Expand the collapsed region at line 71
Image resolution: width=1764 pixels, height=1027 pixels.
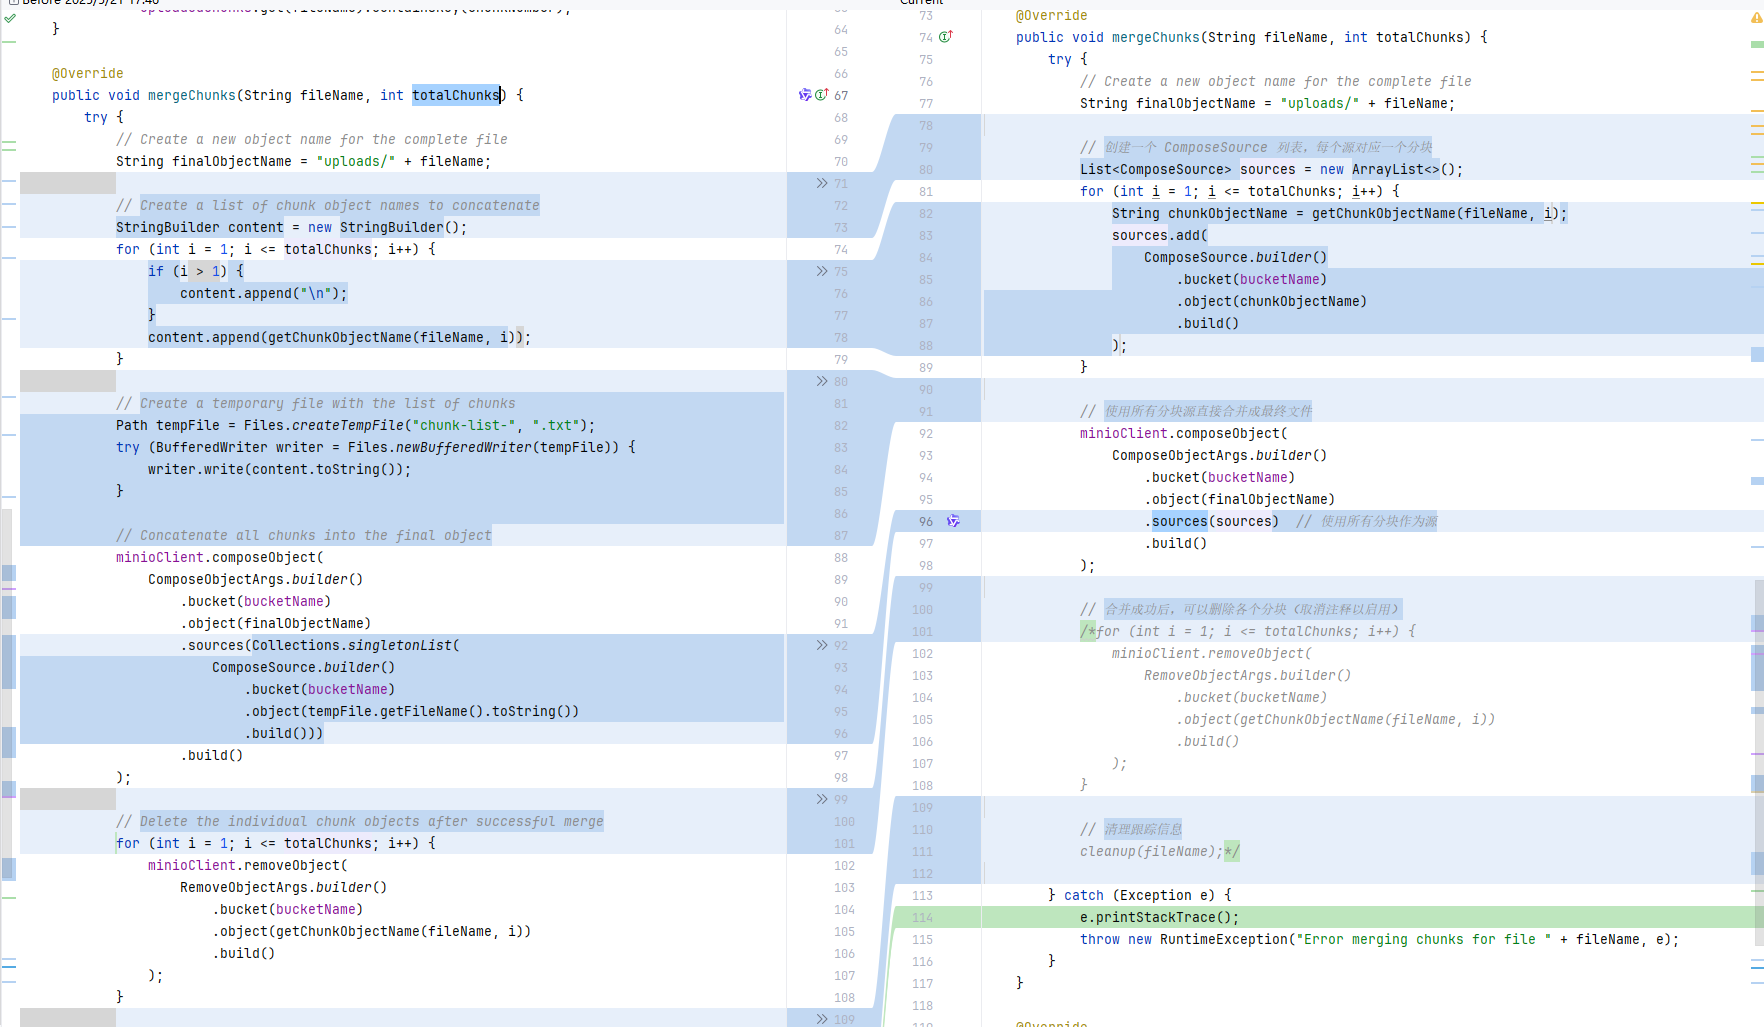coord(822,183)
